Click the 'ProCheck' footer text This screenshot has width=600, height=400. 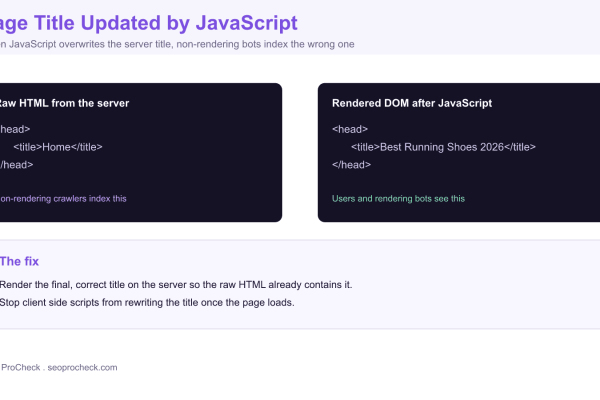(21, 367)
